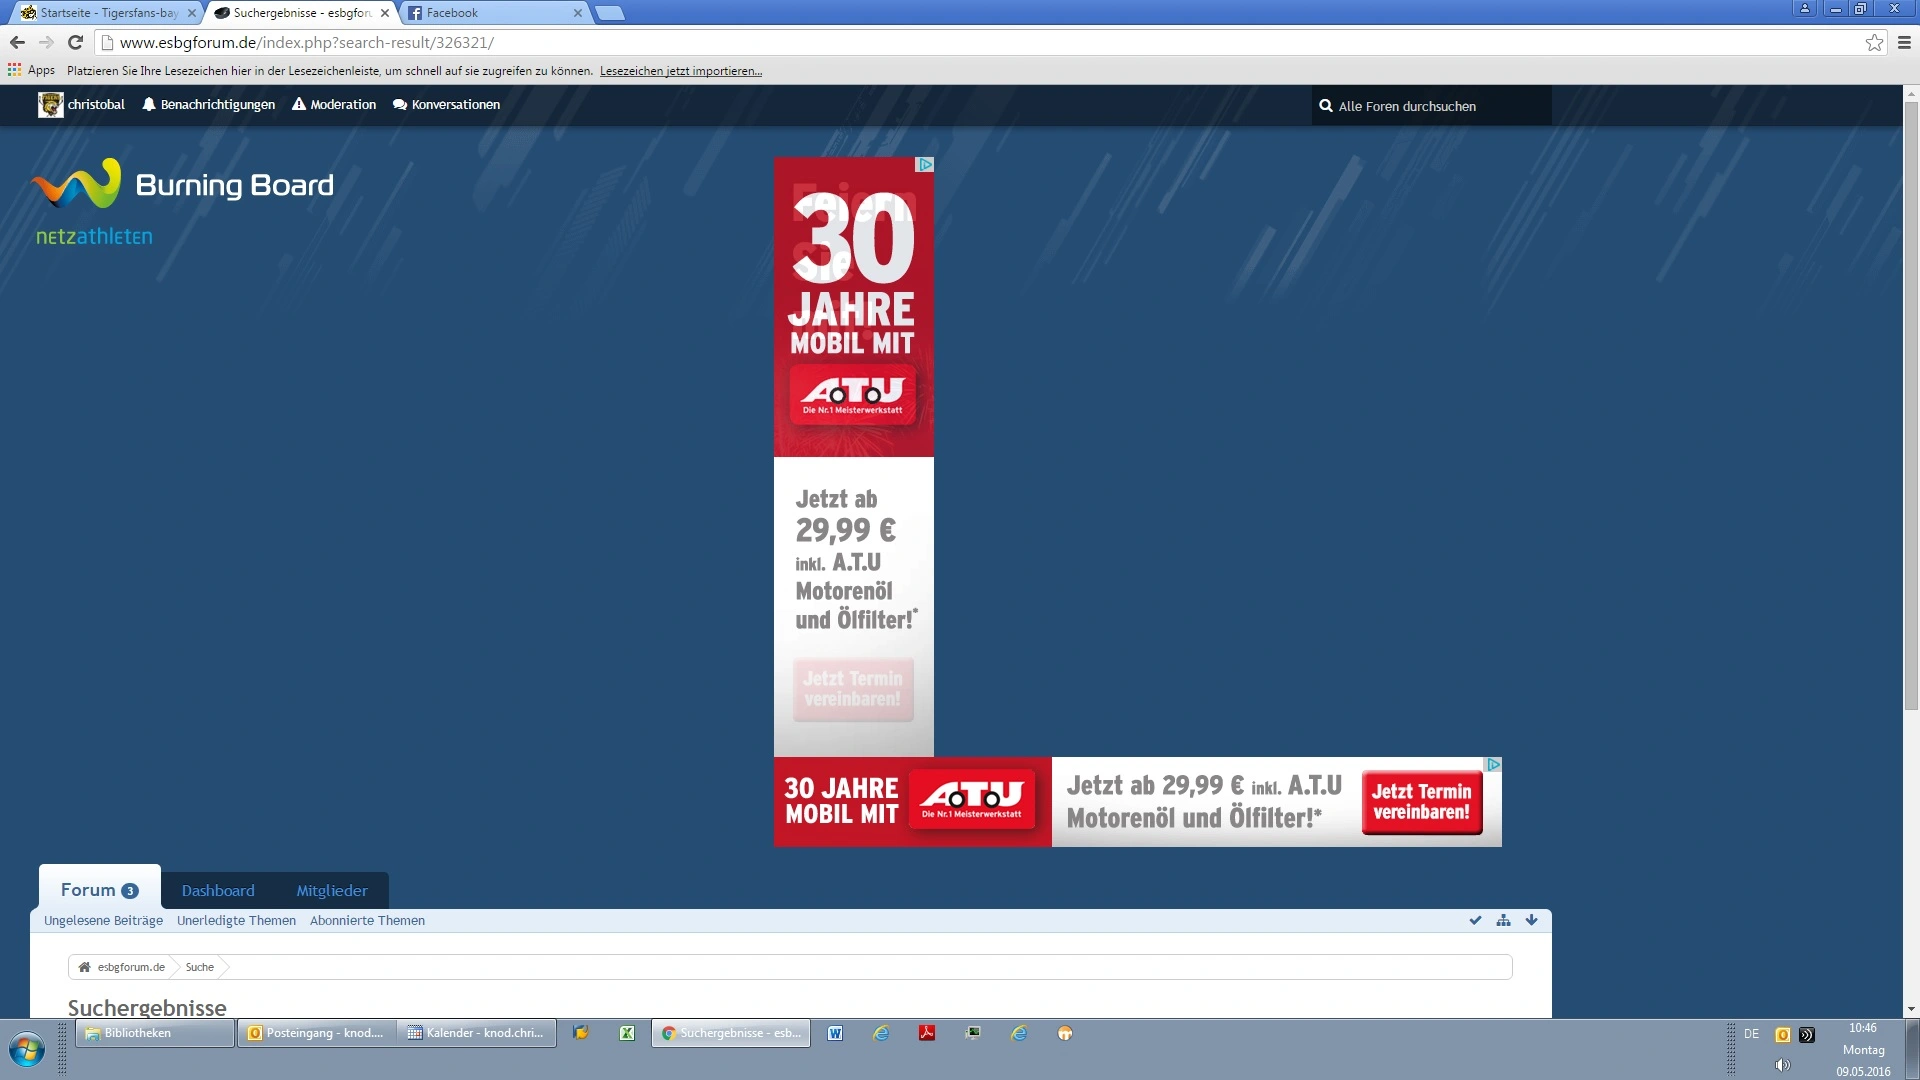Open Benachrichtigungen notifications dropdown
Viewport: 1920px width, 1080px height.
click(x=208, y=104)
